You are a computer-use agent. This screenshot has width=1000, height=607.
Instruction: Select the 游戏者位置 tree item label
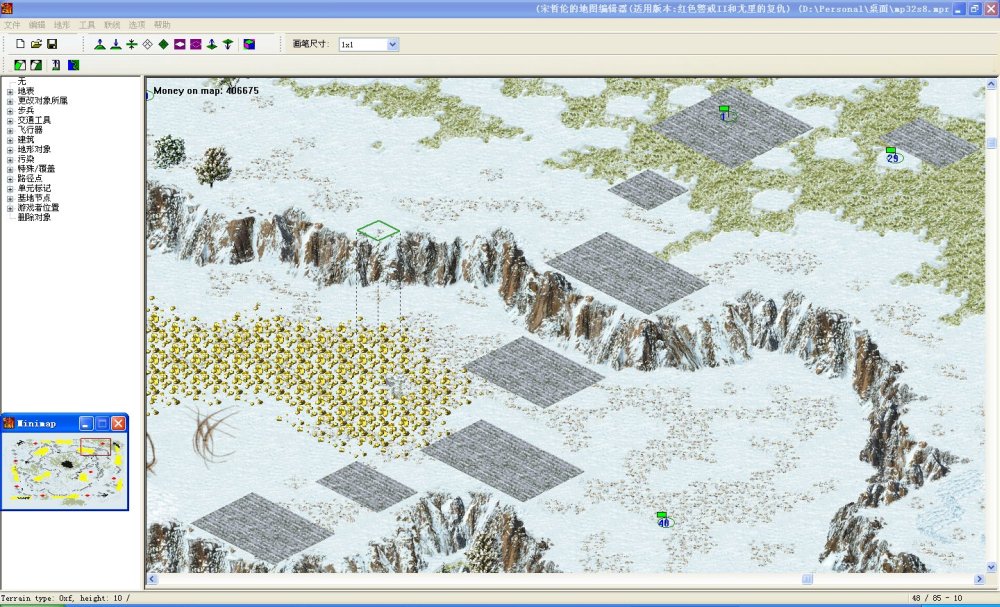[38, 208]
